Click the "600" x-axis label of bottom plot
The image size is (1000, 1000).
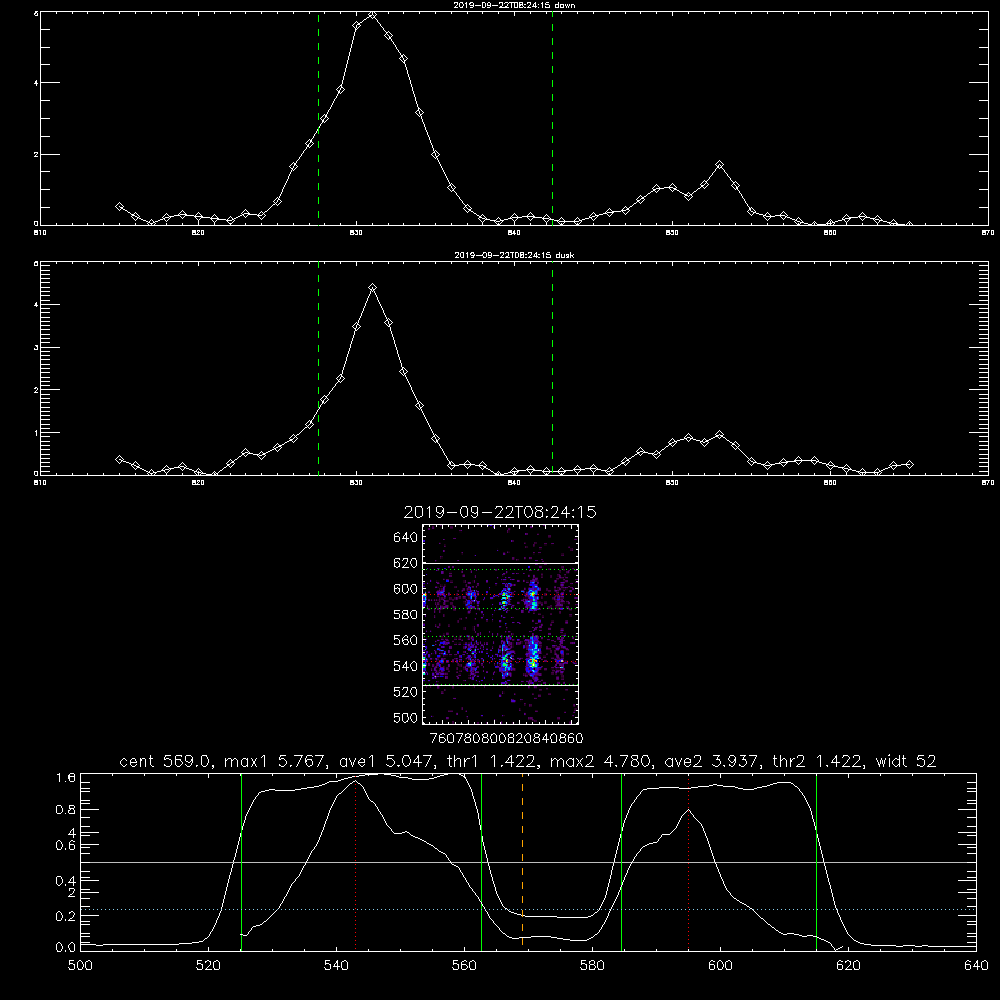coord(720,966)
